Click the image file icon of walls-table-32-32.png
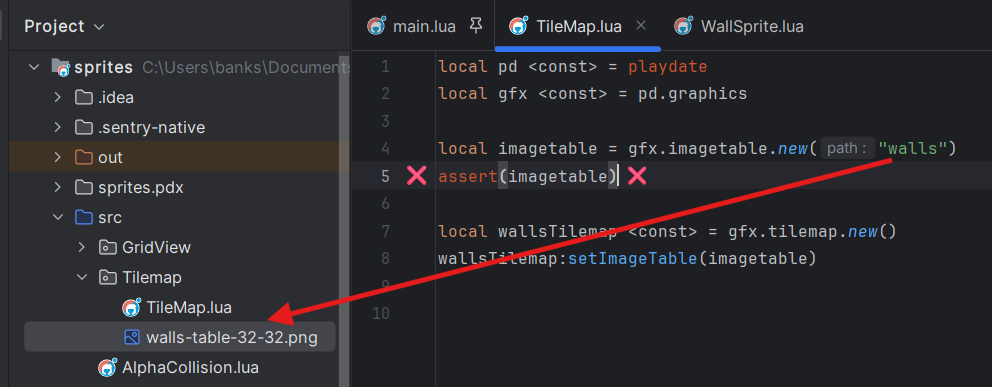This screenshot has width=992, height=387. tap(132, 338)
